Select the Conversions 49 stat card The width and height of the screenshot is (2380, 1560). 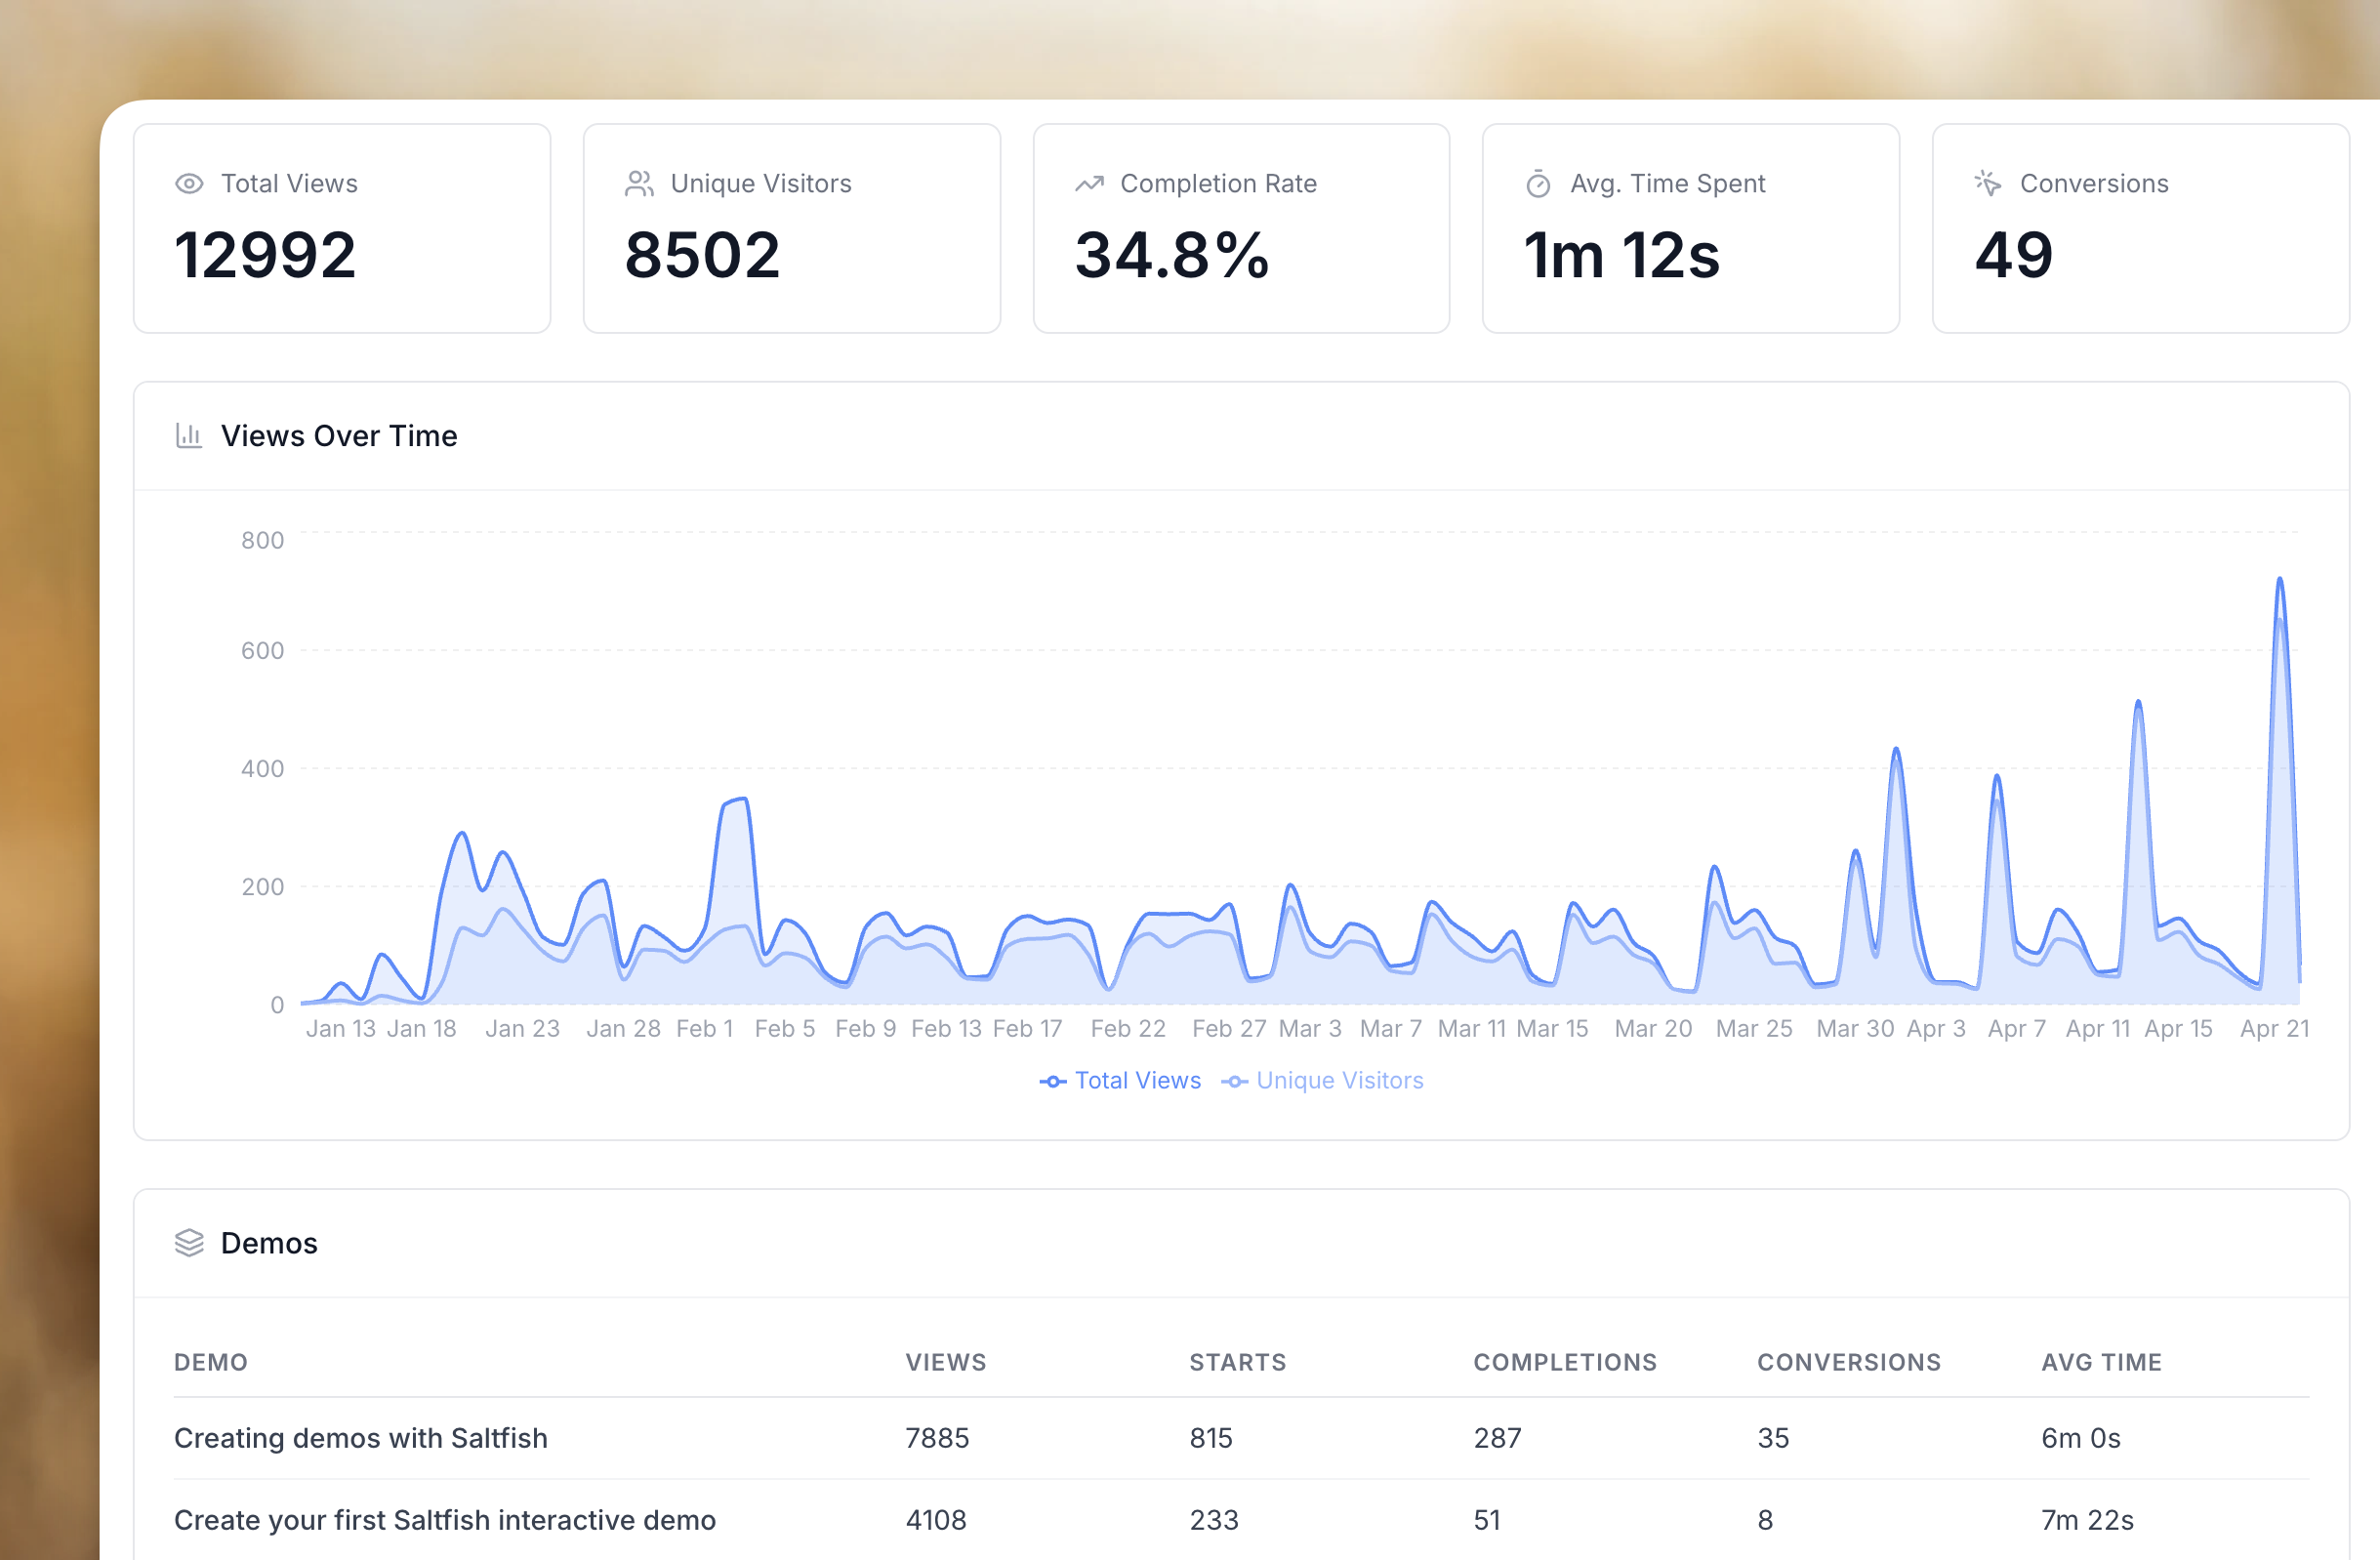pos(2140,228)
